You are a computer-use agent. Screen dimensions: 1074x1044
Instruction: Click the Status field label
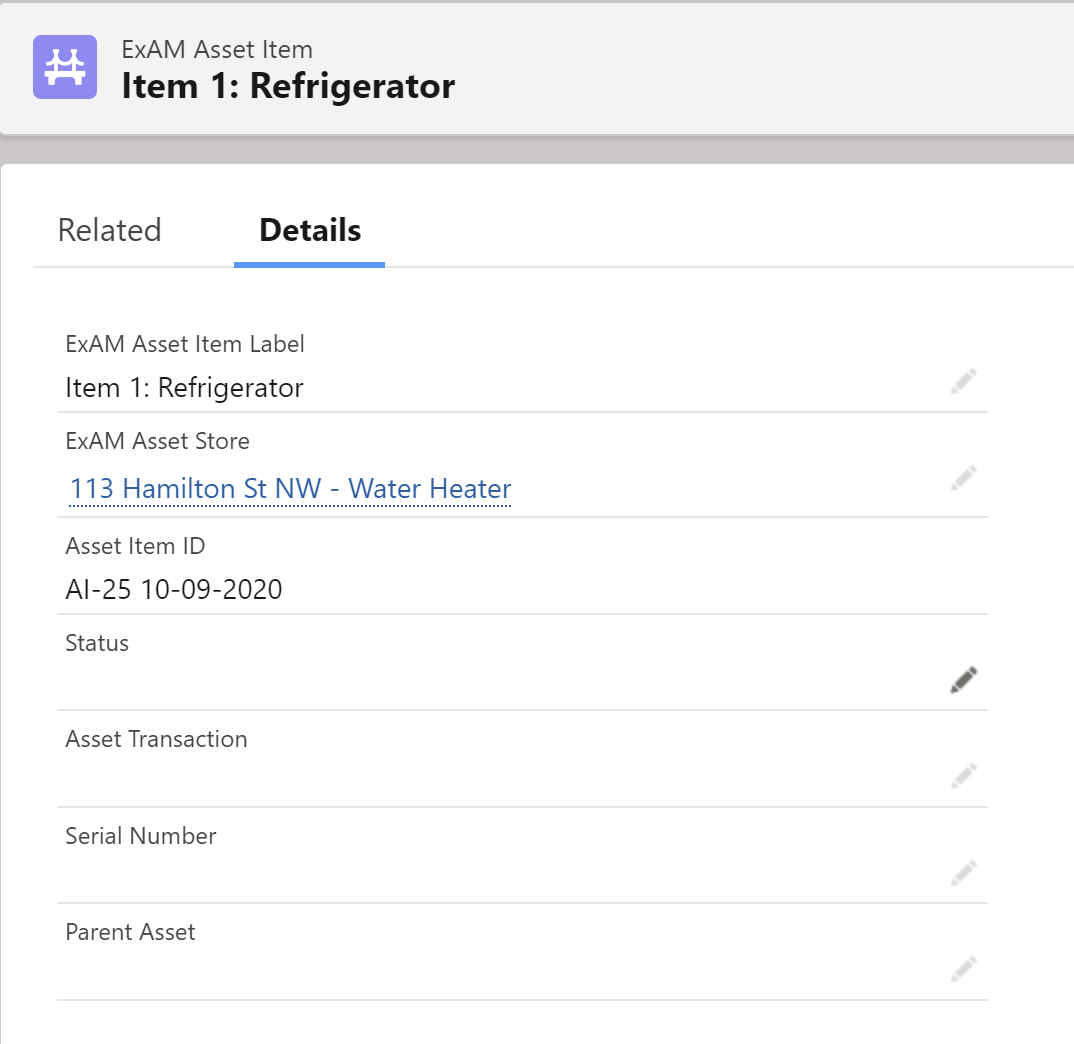click(x=97, y=643)
